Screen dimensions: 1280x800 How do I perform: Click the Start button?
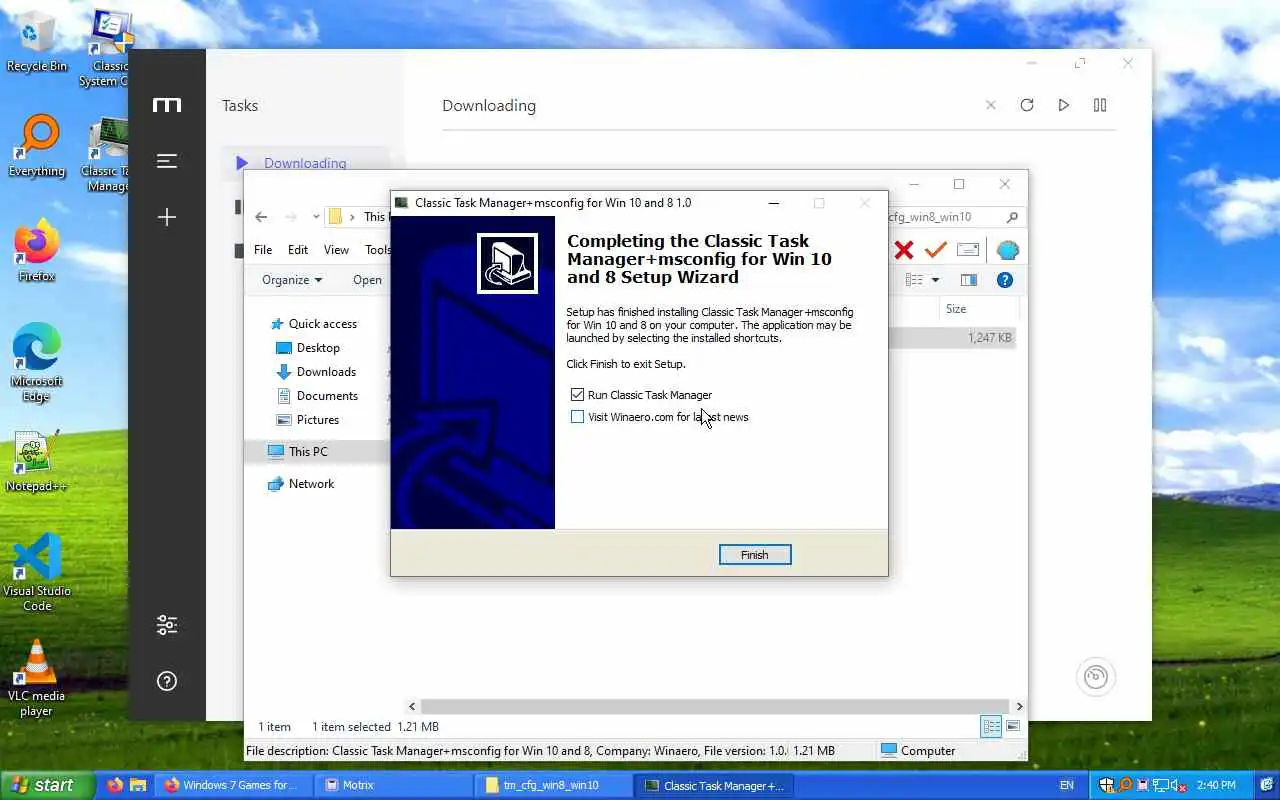point(47,785)
